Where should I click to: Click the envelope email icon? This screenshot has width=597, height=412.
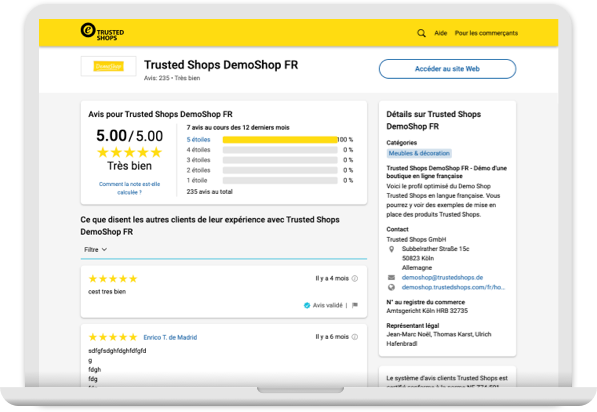[391, 277]
